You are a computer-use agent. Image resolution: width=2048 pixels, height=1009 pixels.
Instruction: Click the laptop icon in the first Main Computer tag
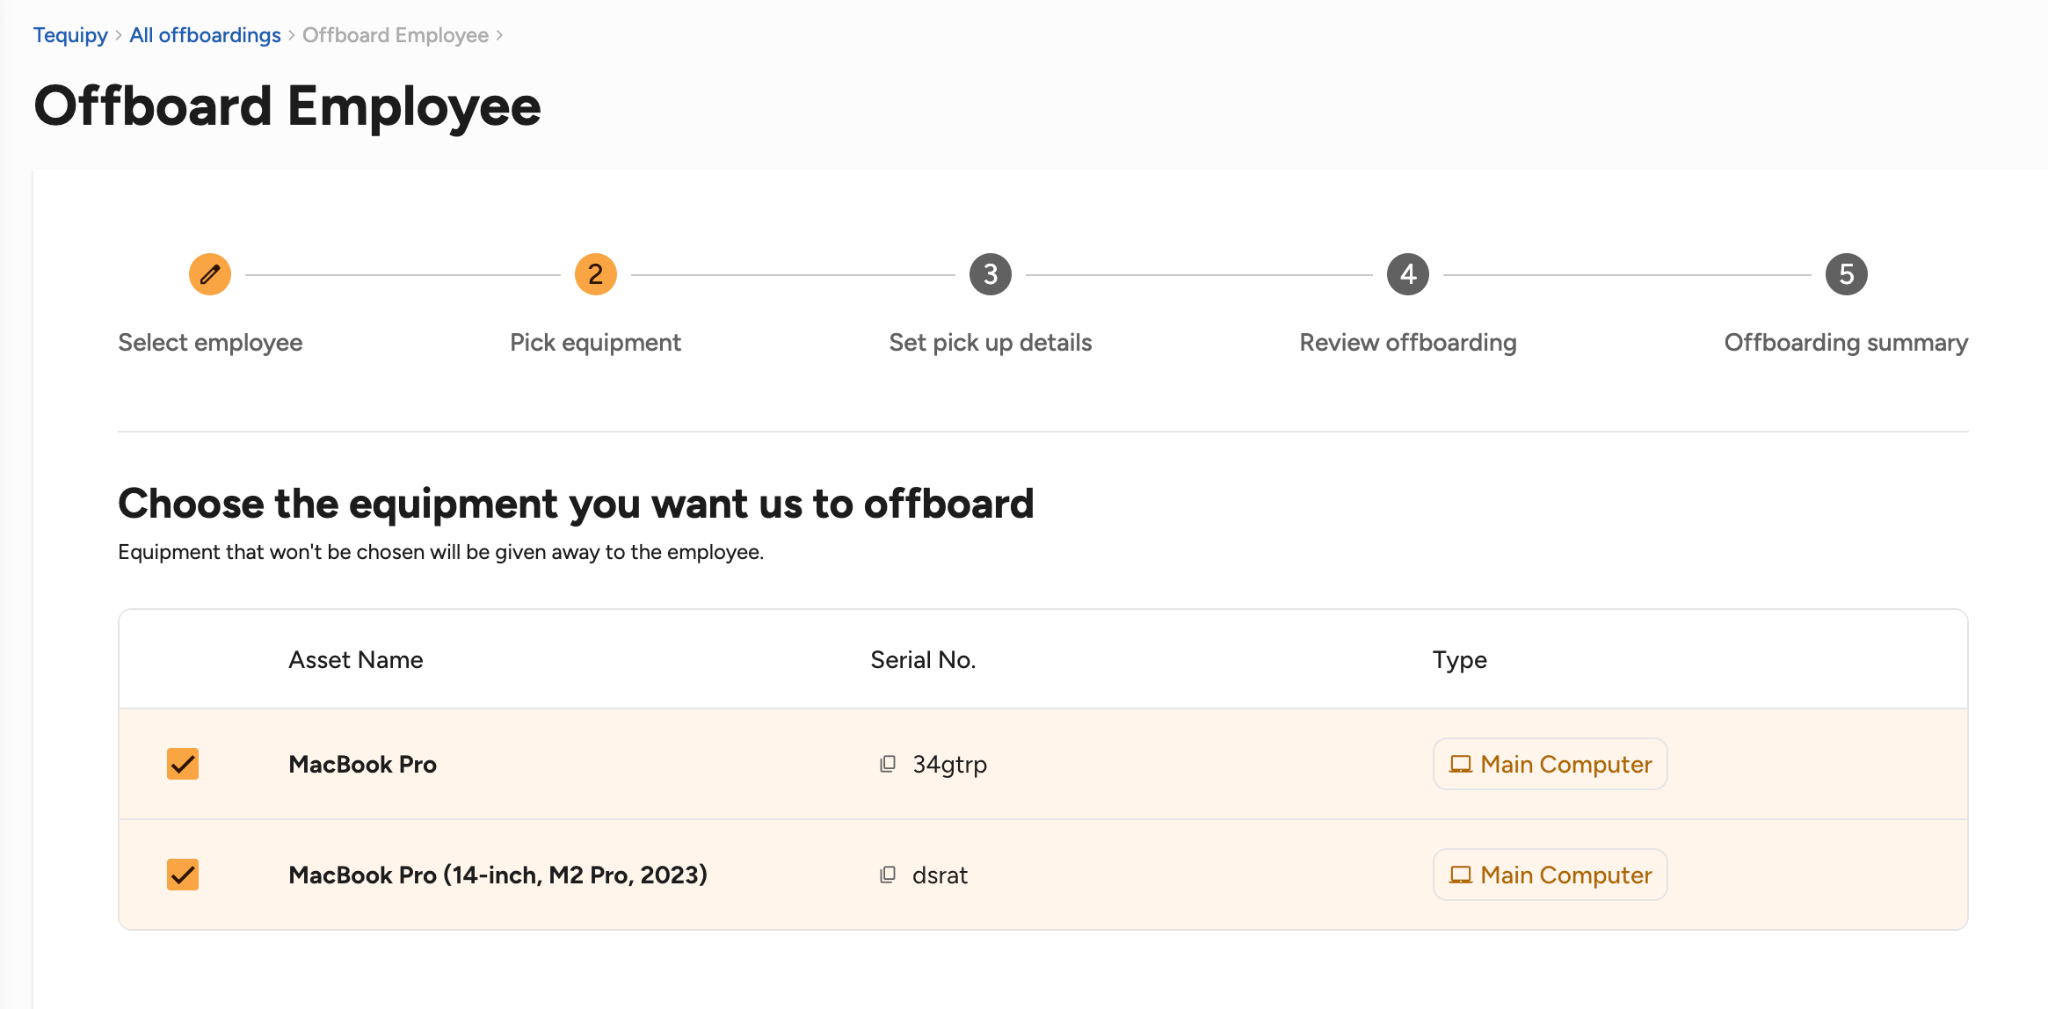(x=1460, y=764)
